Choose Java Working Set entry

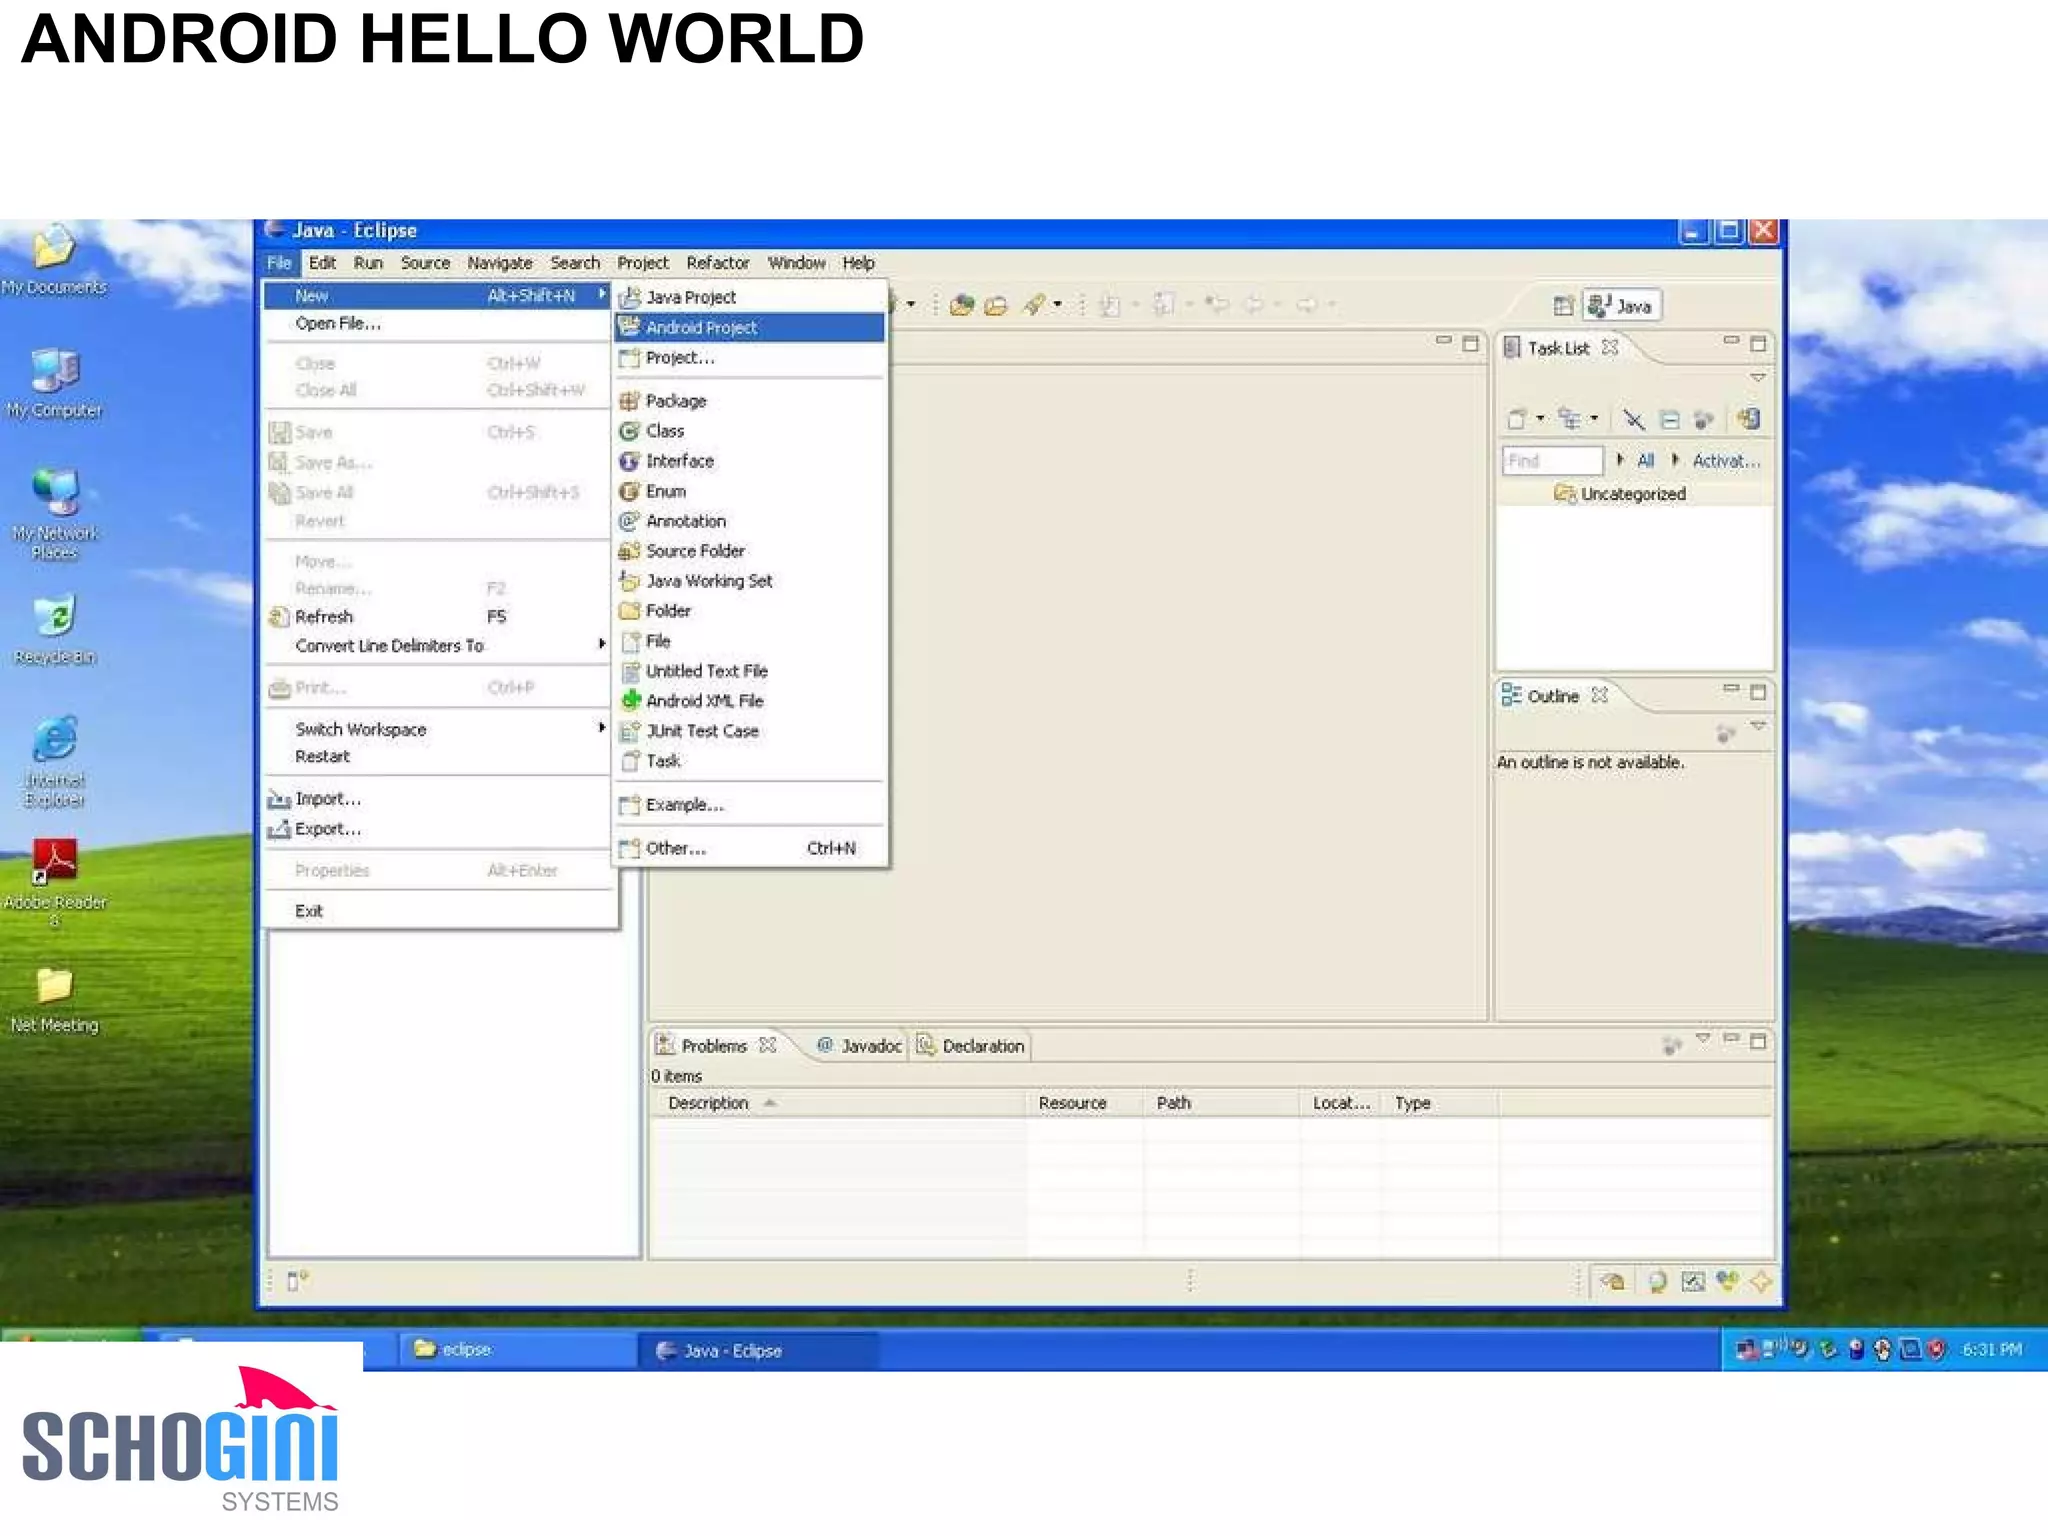coord(749,581)
